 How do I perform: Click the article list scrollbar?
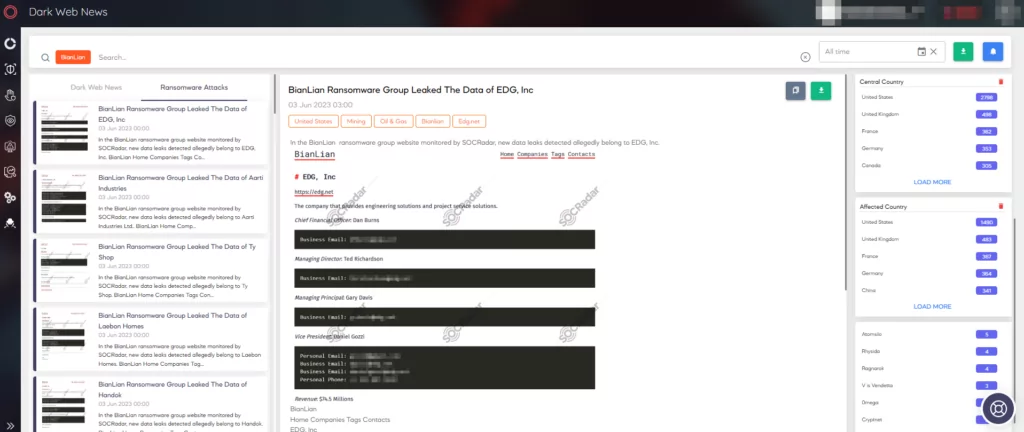274,95
